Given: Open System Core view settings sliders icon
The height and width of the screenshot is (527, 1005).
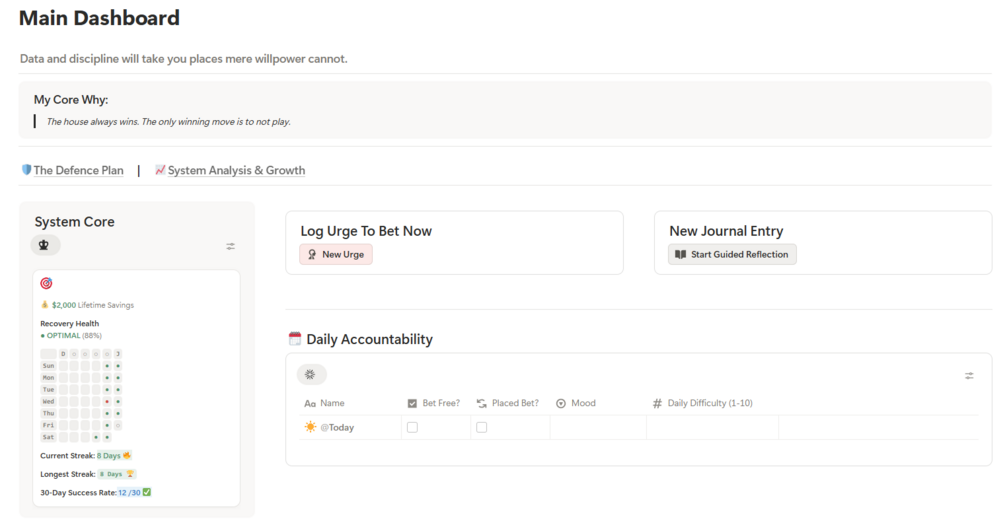Looking at the screenshot, I should (230, 246).
